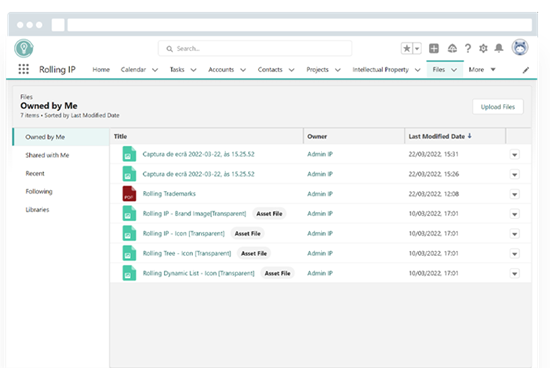Open Rolling Tree - Icon [Transparent] file

click(187, 253)
